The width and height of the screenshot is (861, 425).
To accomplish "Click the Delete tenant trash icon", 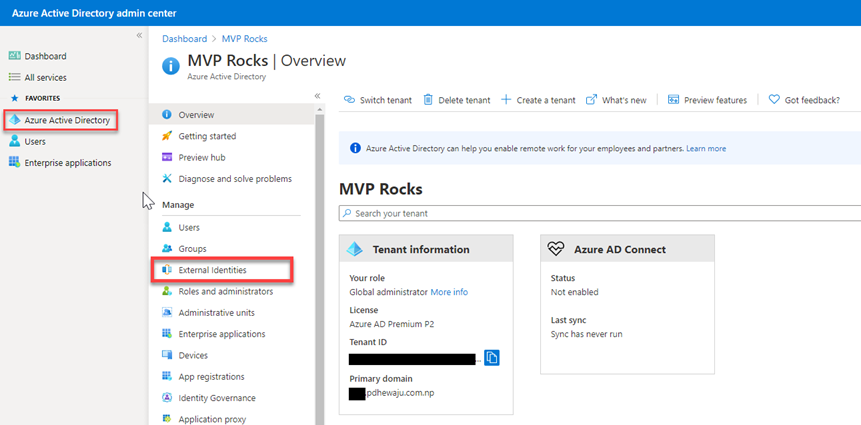I will [x=428, y=99].
